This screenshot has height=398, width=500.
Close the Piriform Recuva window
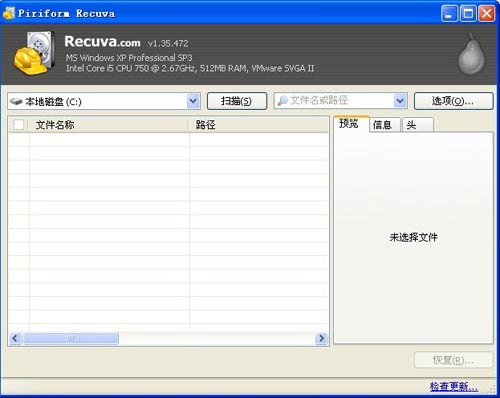pyautogui.click(x=487, y=14)
